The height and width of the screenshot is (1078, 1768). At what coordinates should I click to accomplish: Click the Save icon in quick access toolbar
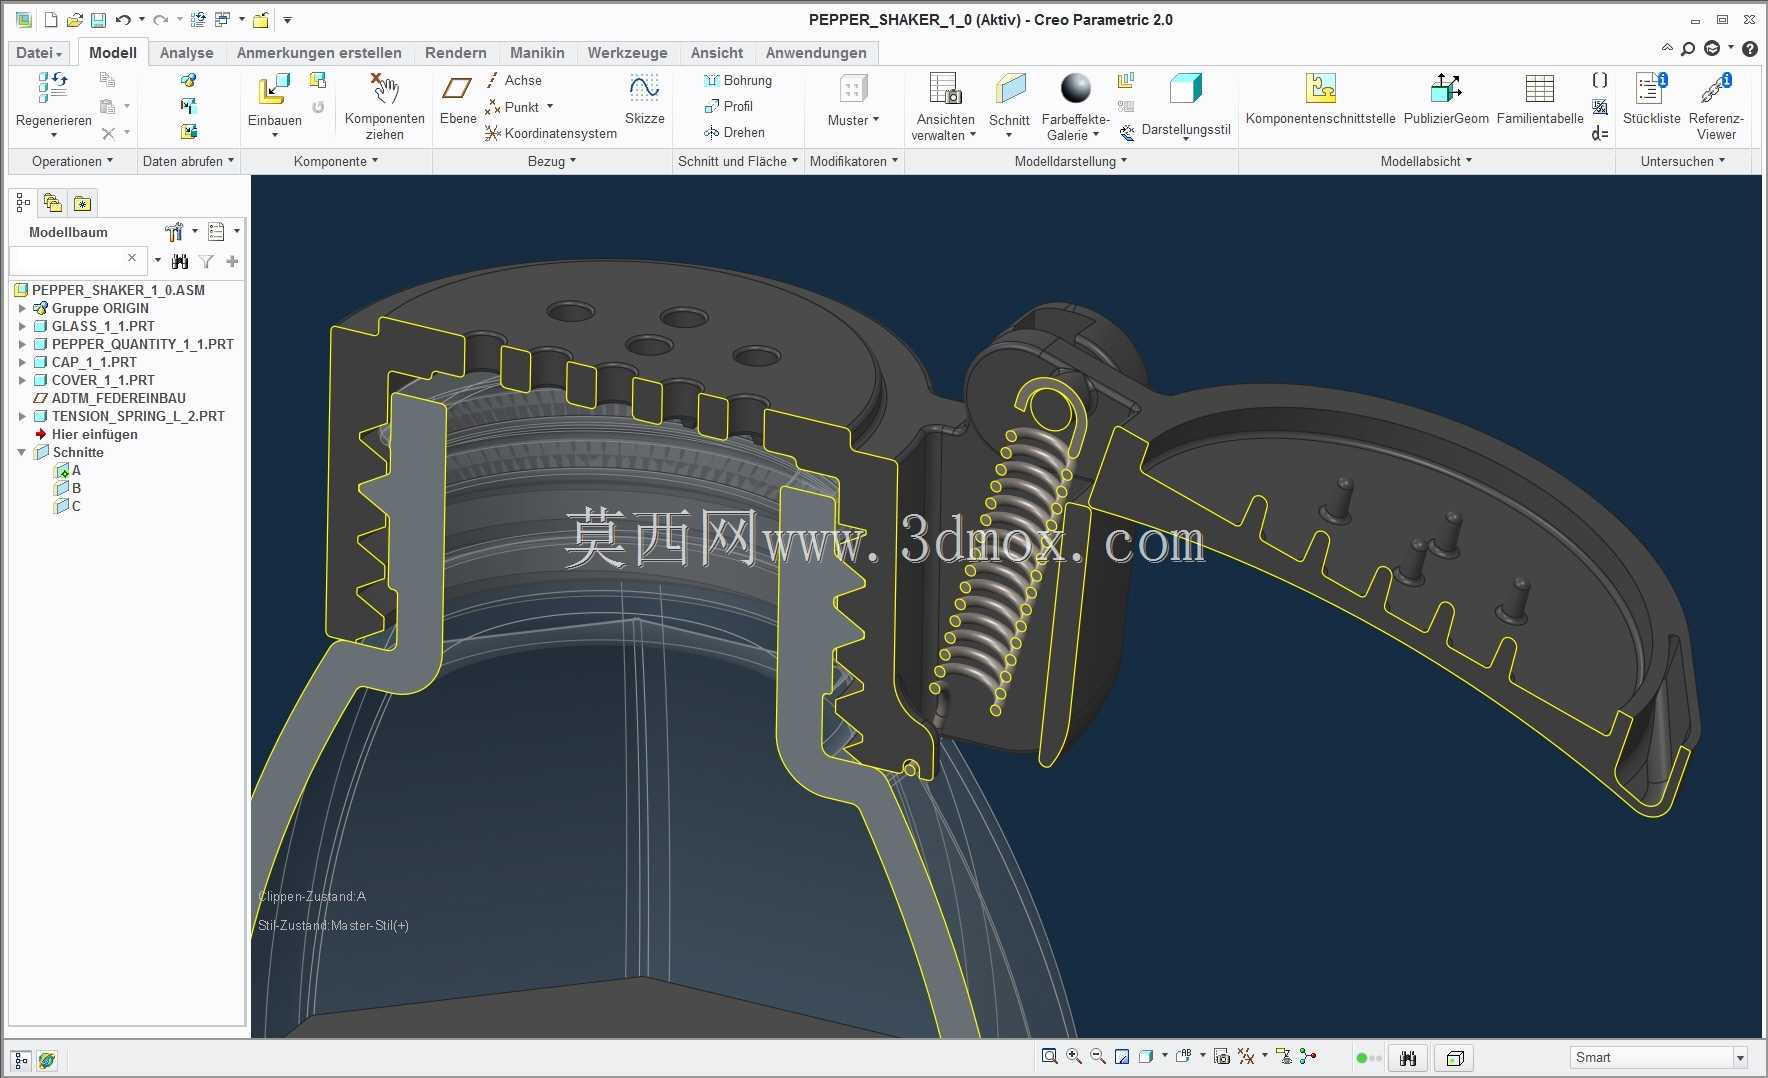point(98,20)
